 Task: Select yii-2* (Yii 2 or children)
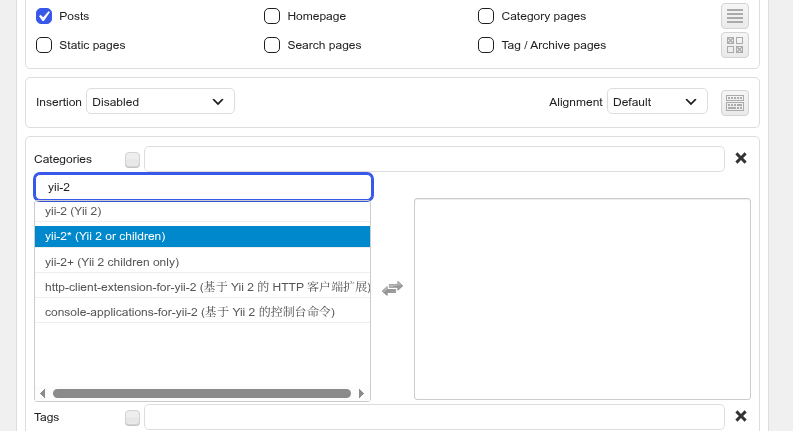point(202,236)
